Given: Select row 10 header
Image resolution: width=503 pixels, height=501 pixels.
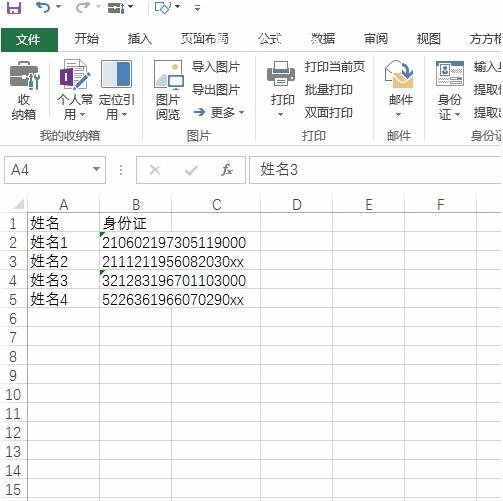Looking at the screenshot, I should click(13, 394).
